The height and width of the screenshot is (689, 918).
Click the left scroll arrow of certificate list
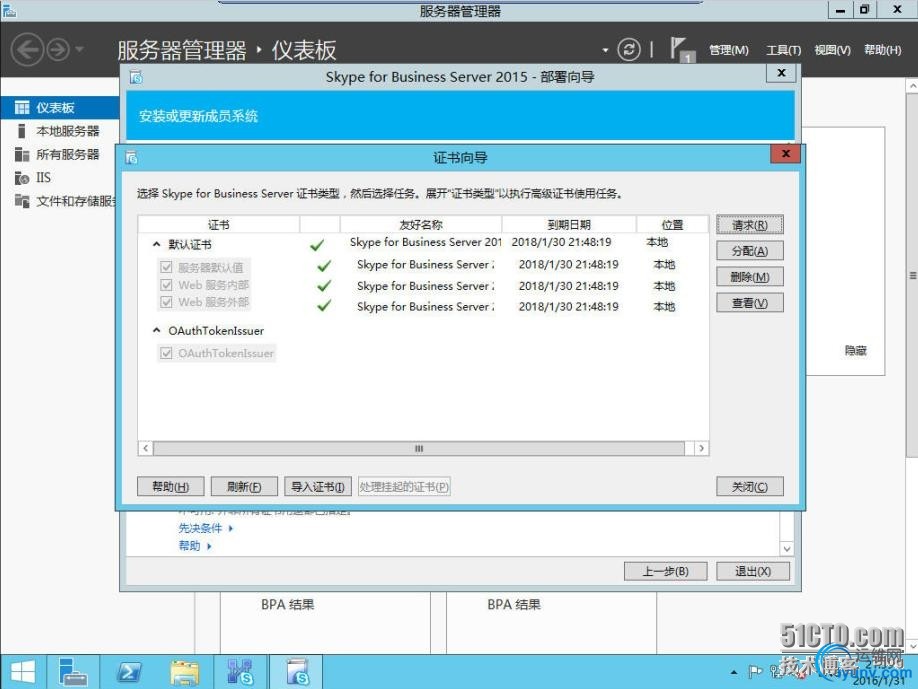(145, 448)
